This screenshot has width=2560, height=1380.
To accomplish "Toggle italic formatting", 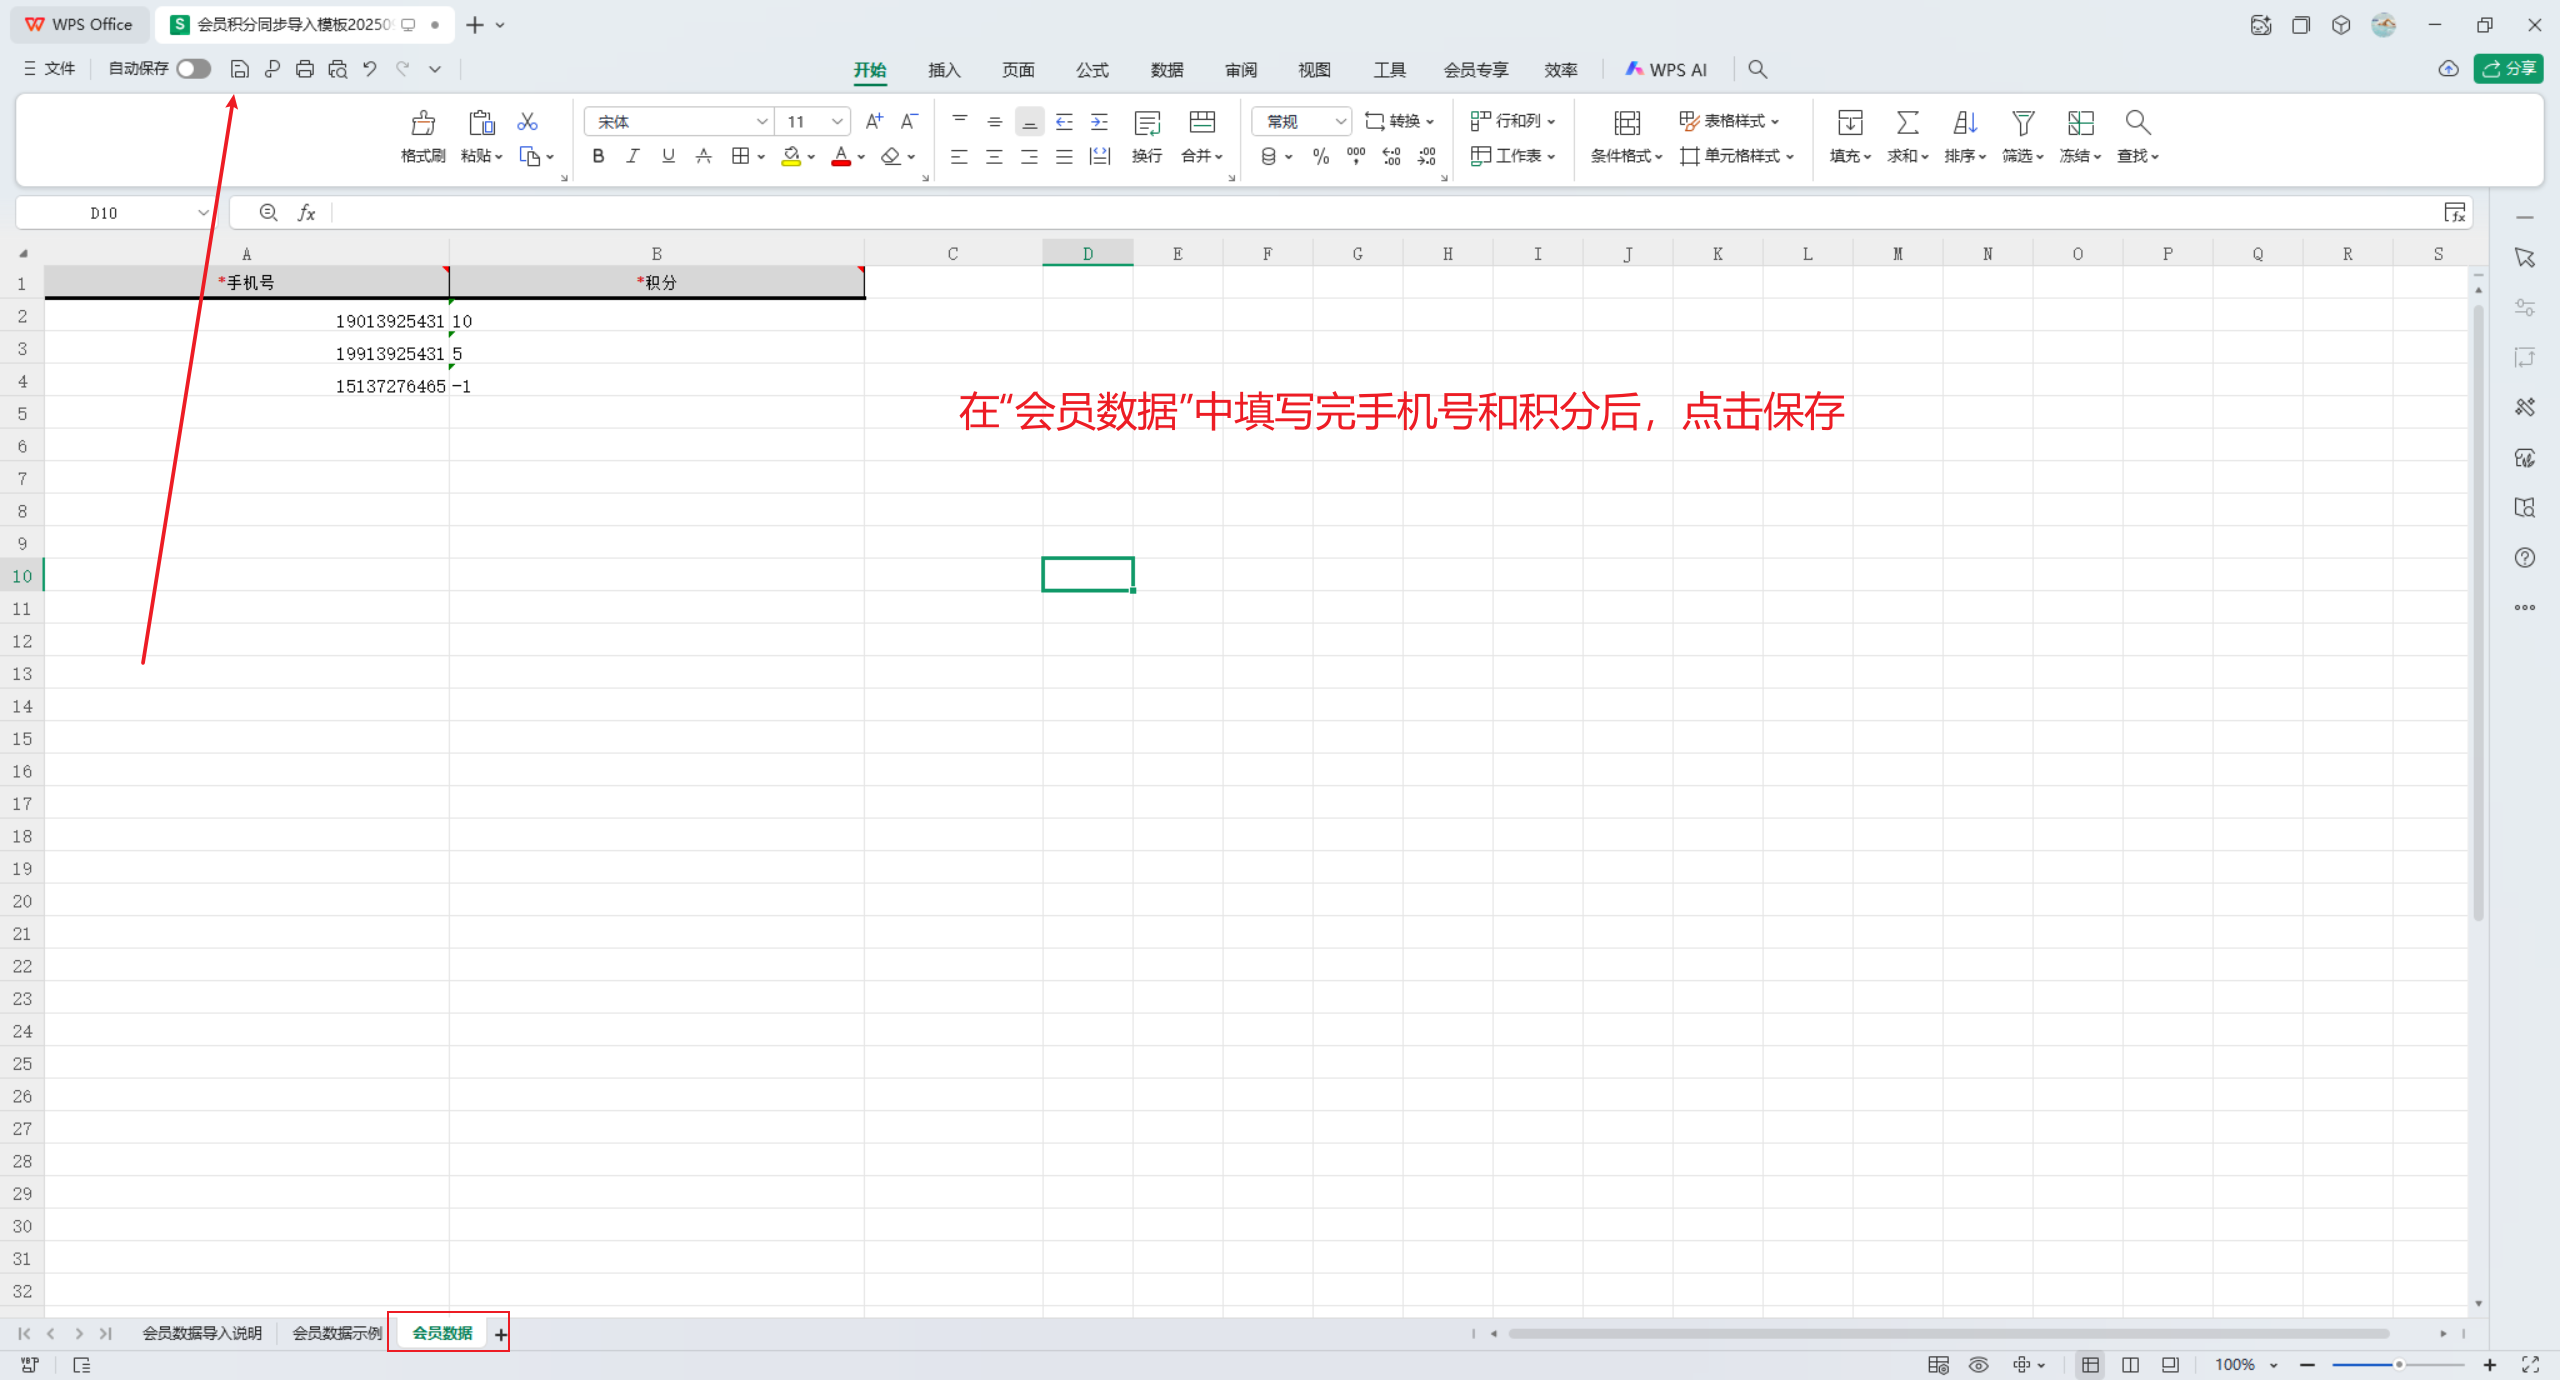I will pyautogui.click(x=633, y=156).
